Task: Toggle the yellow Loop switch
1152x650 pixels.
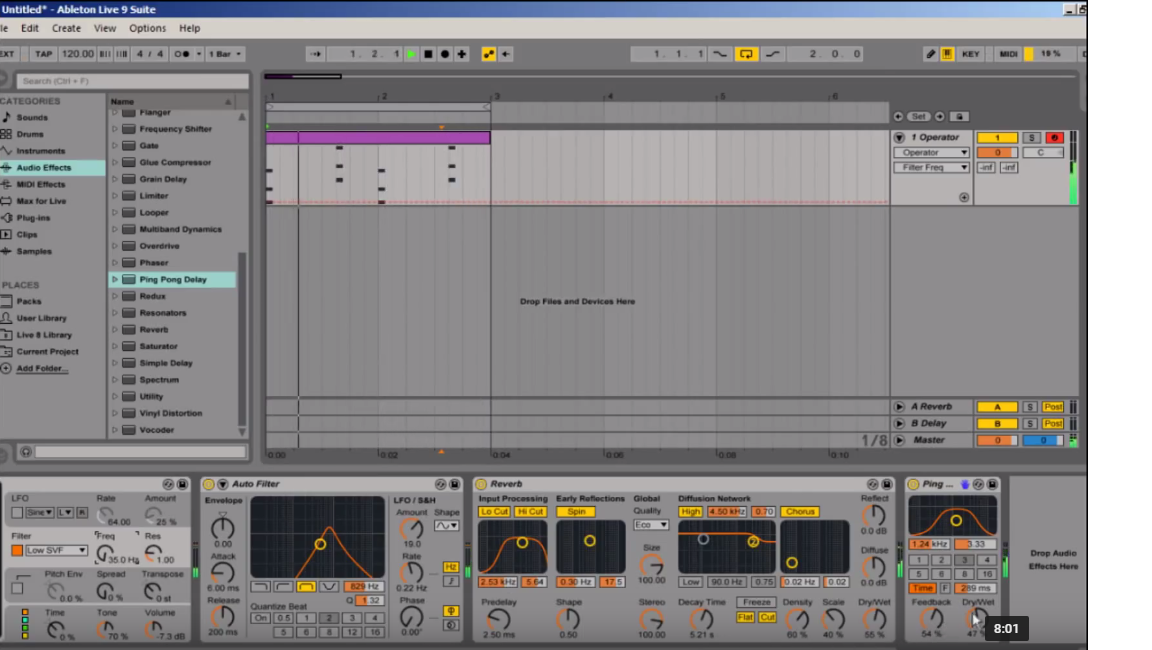Action: pos(746,54)
